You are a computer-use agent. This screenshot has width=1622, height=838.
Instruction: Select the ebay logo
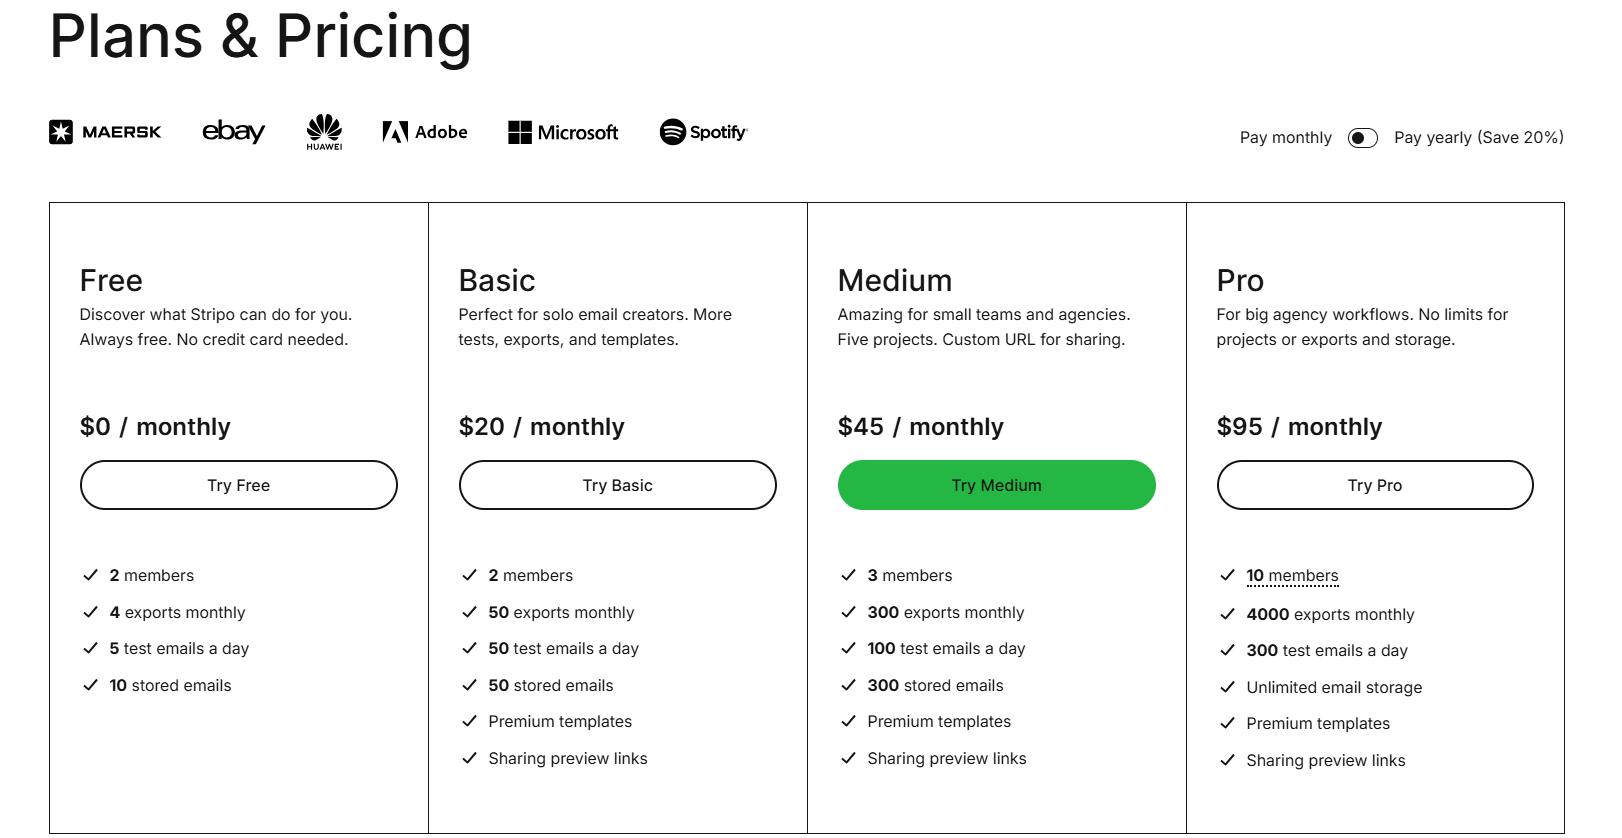coord(232,132)
